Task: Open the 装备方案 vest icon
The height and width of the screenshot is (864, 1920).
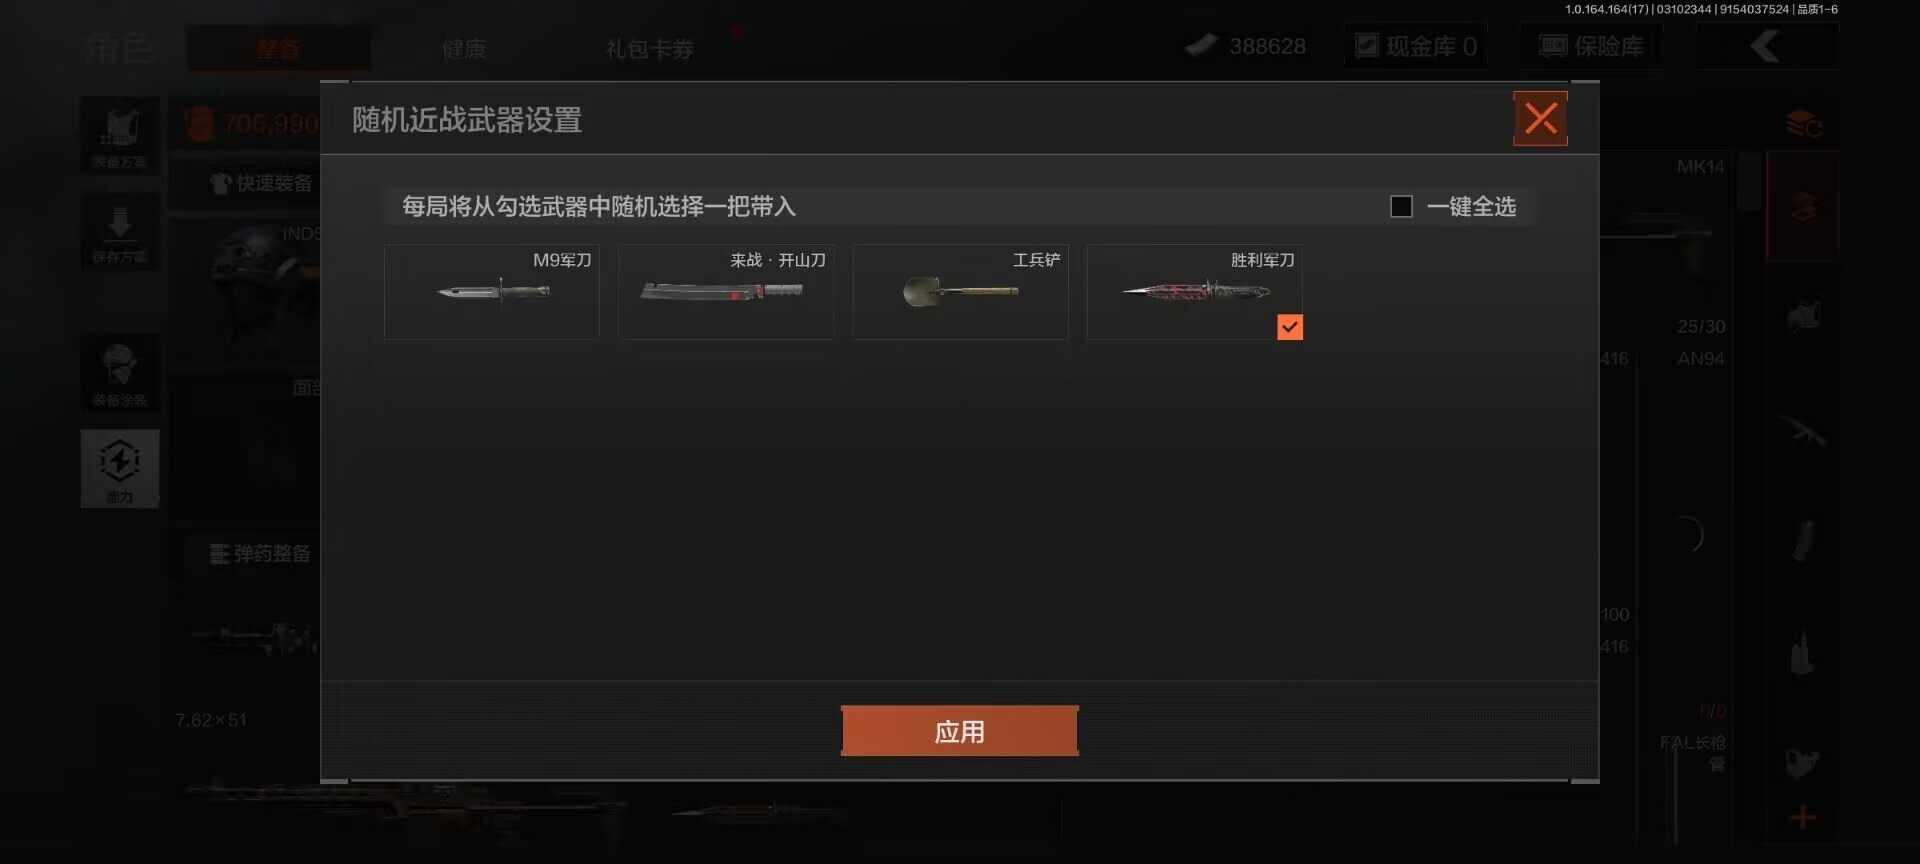Action: (x=120, y=136)
